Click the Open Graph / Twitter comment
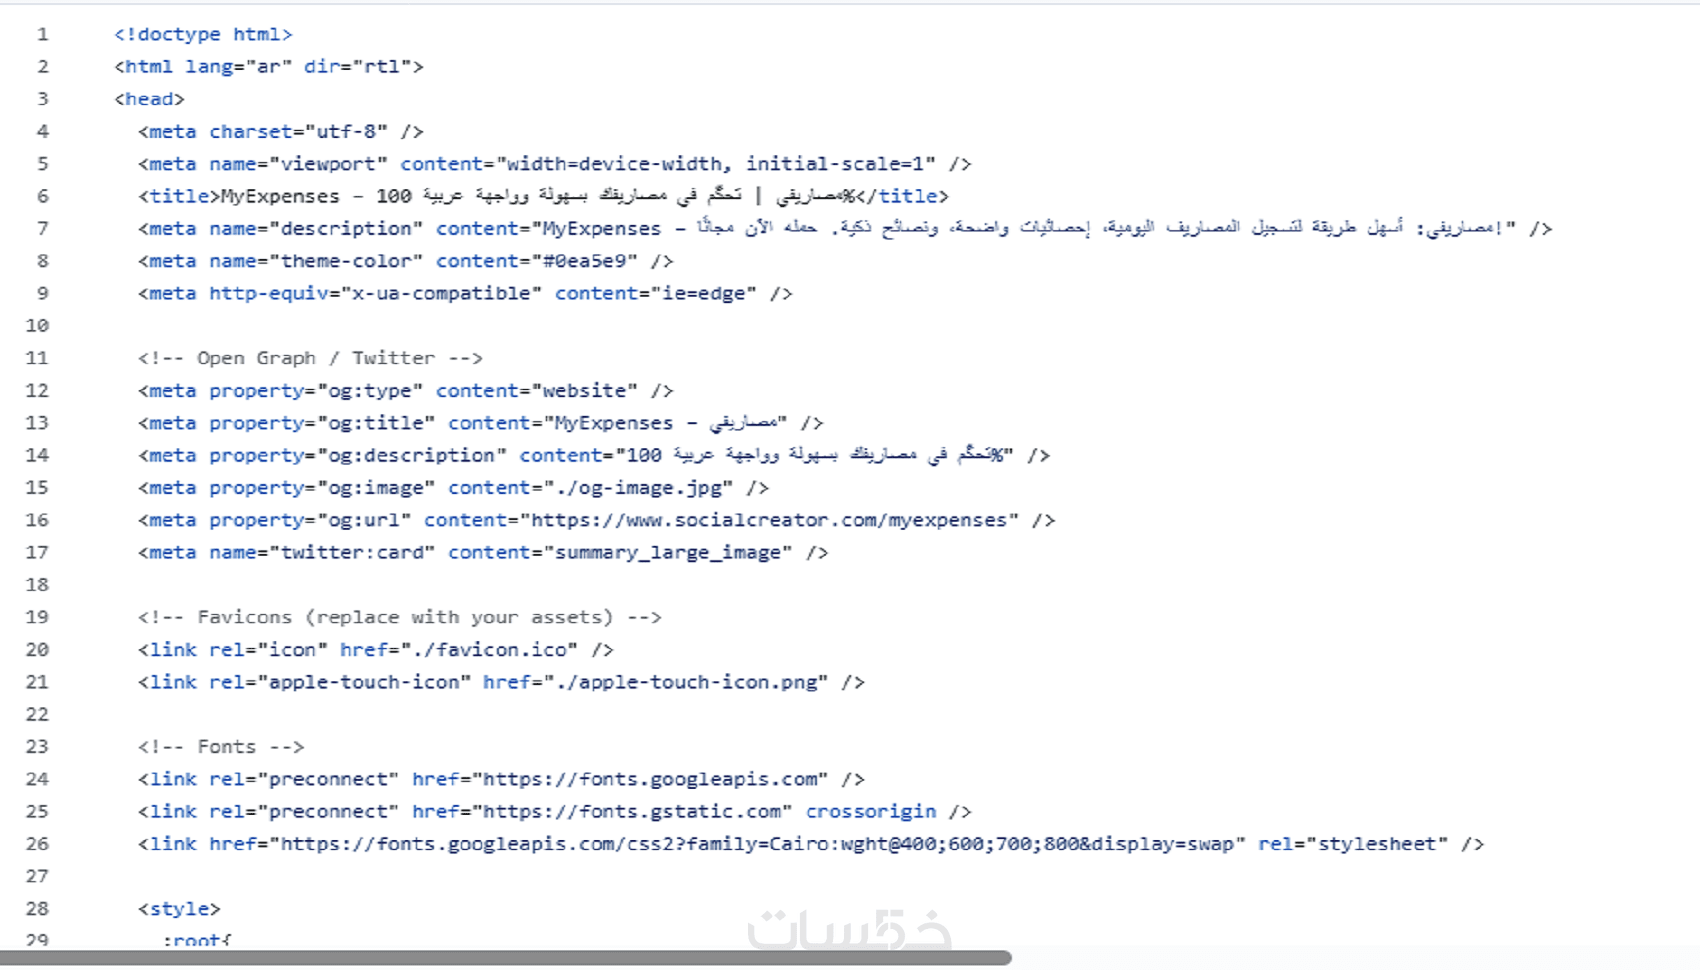This screenshot has width=1700, height=970. click(310, 358)
